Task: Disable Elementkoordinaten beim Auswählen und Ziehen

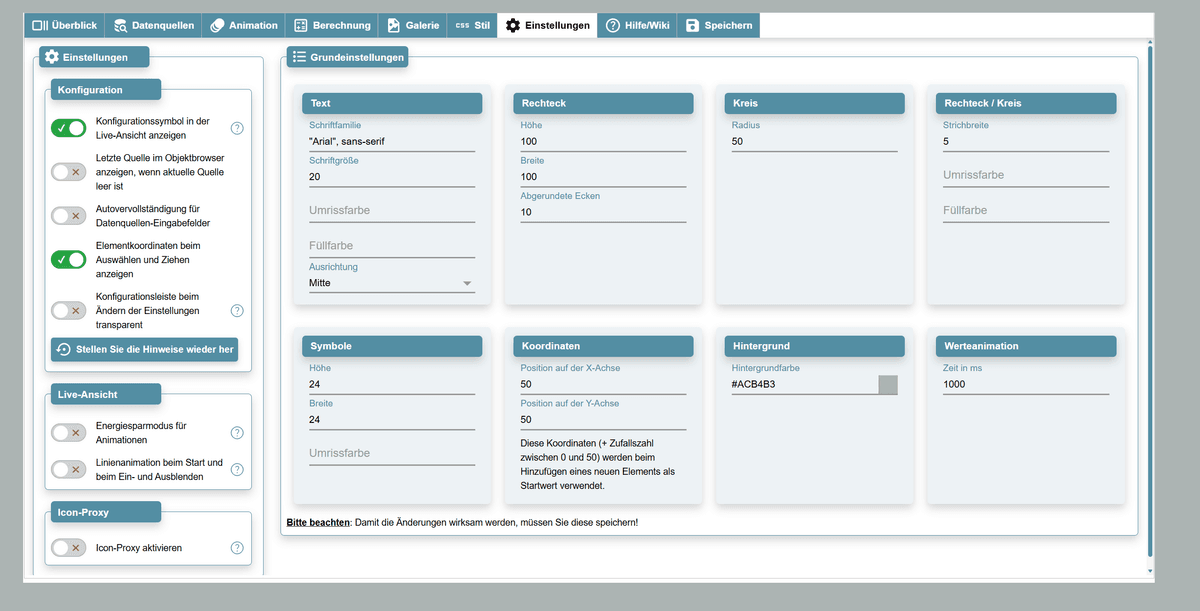Action: [69, 260]
